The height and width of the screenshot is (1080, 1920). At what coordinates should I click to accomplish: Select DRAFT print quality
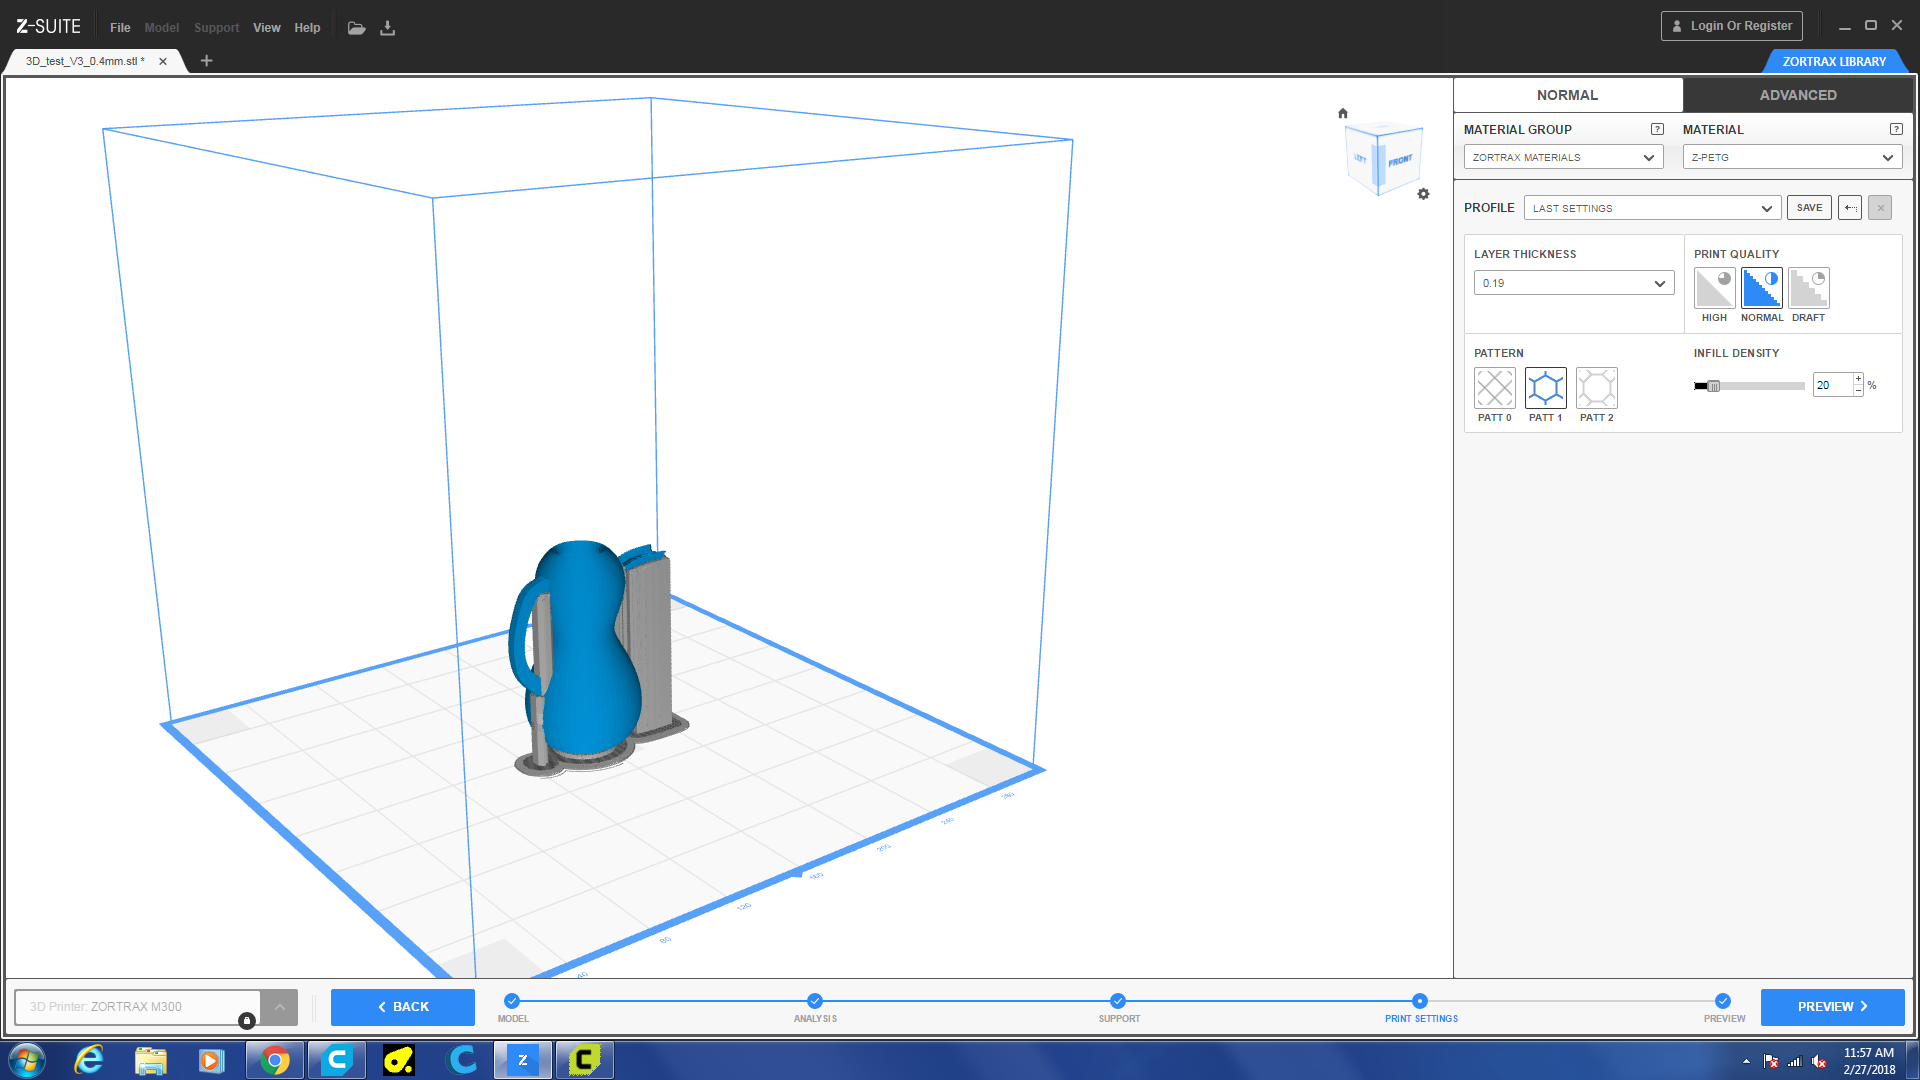(1808, 288)
